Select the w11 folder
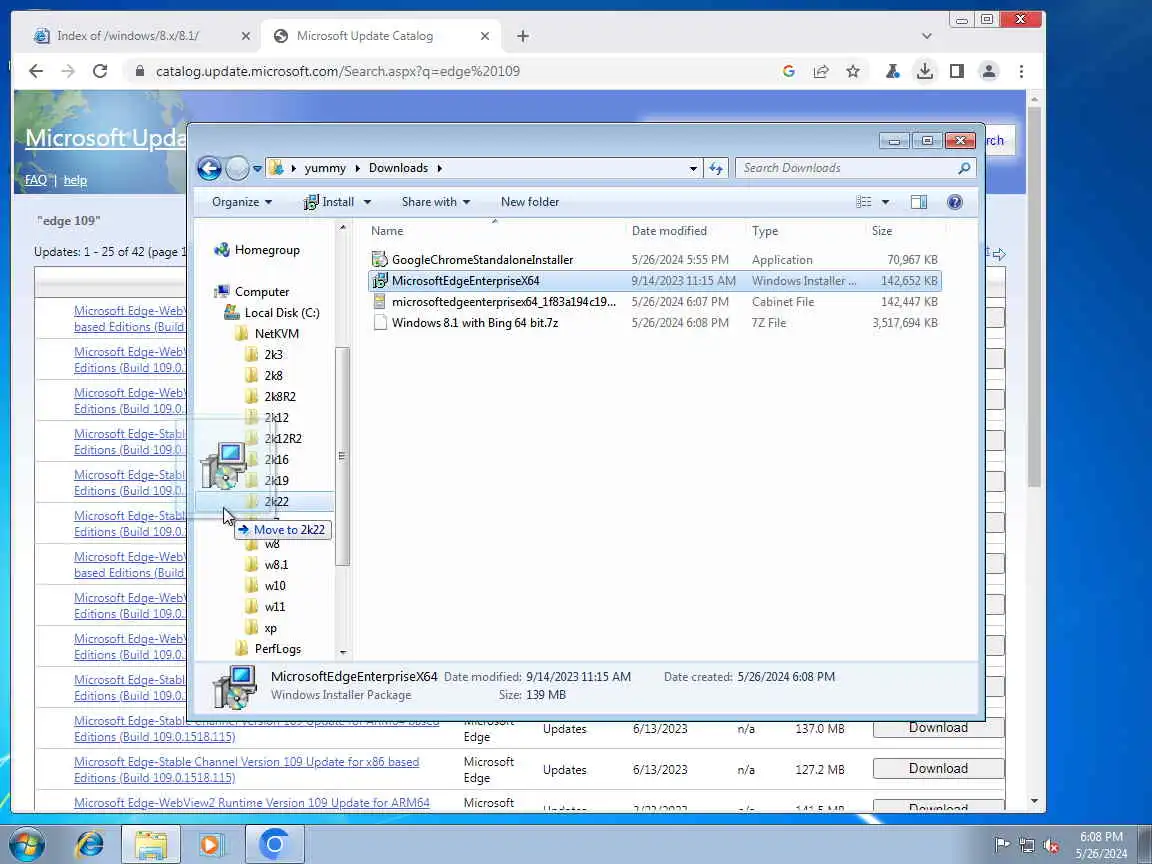 275,607
